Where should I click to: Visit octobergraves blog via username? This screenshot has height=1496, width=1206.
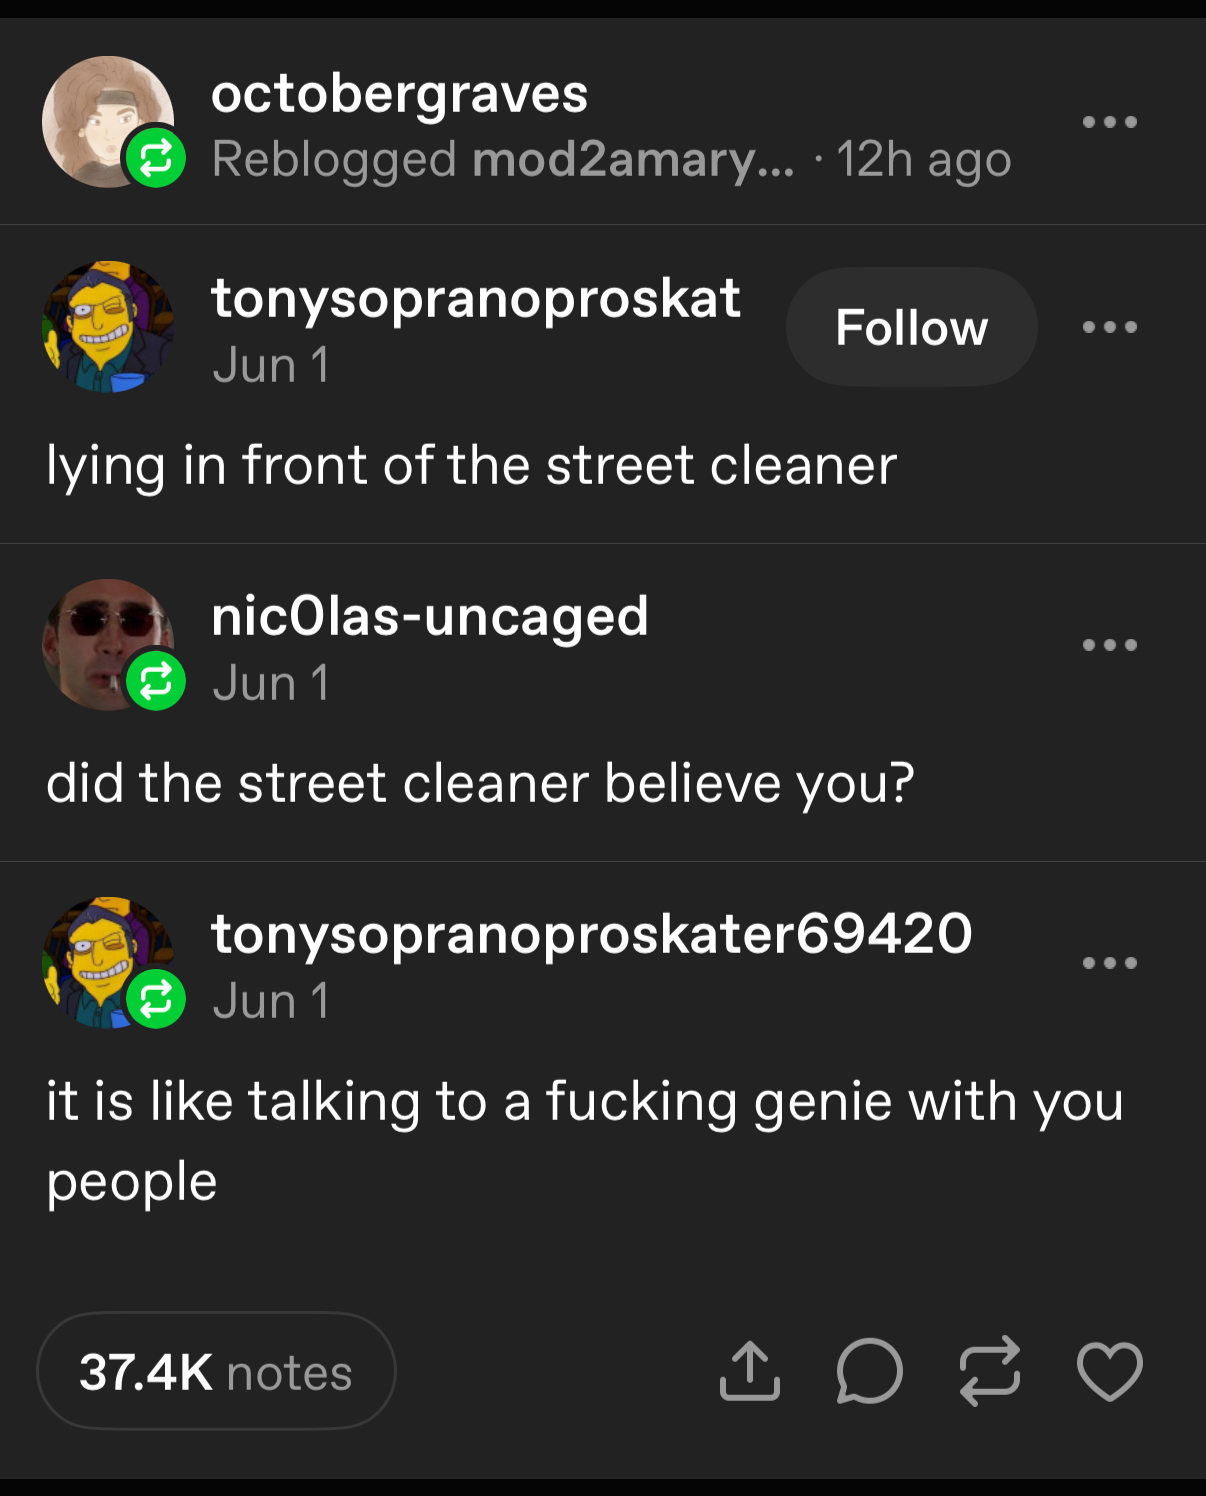pos(399,94)
